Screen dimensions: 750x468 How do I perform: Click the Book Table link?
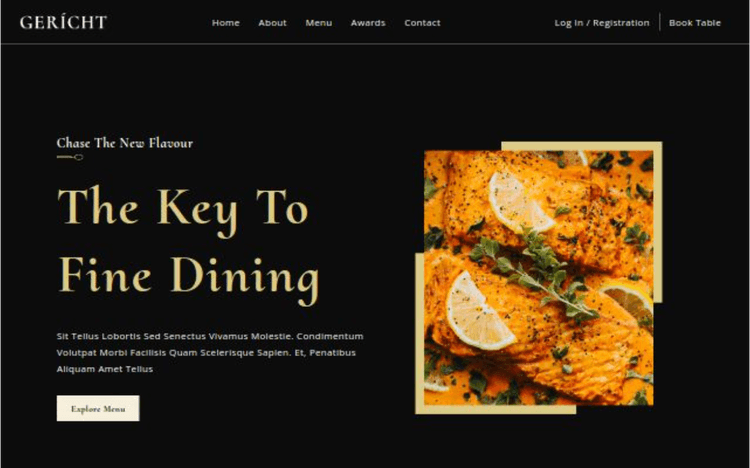(695, 22)
